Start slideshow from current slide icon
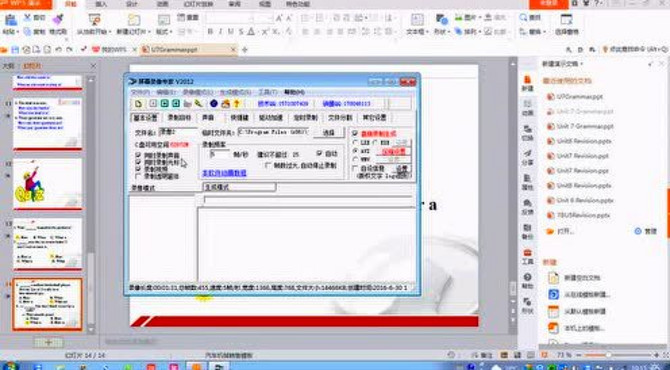Viewport: 670px width, 370px height. point(94,19)
